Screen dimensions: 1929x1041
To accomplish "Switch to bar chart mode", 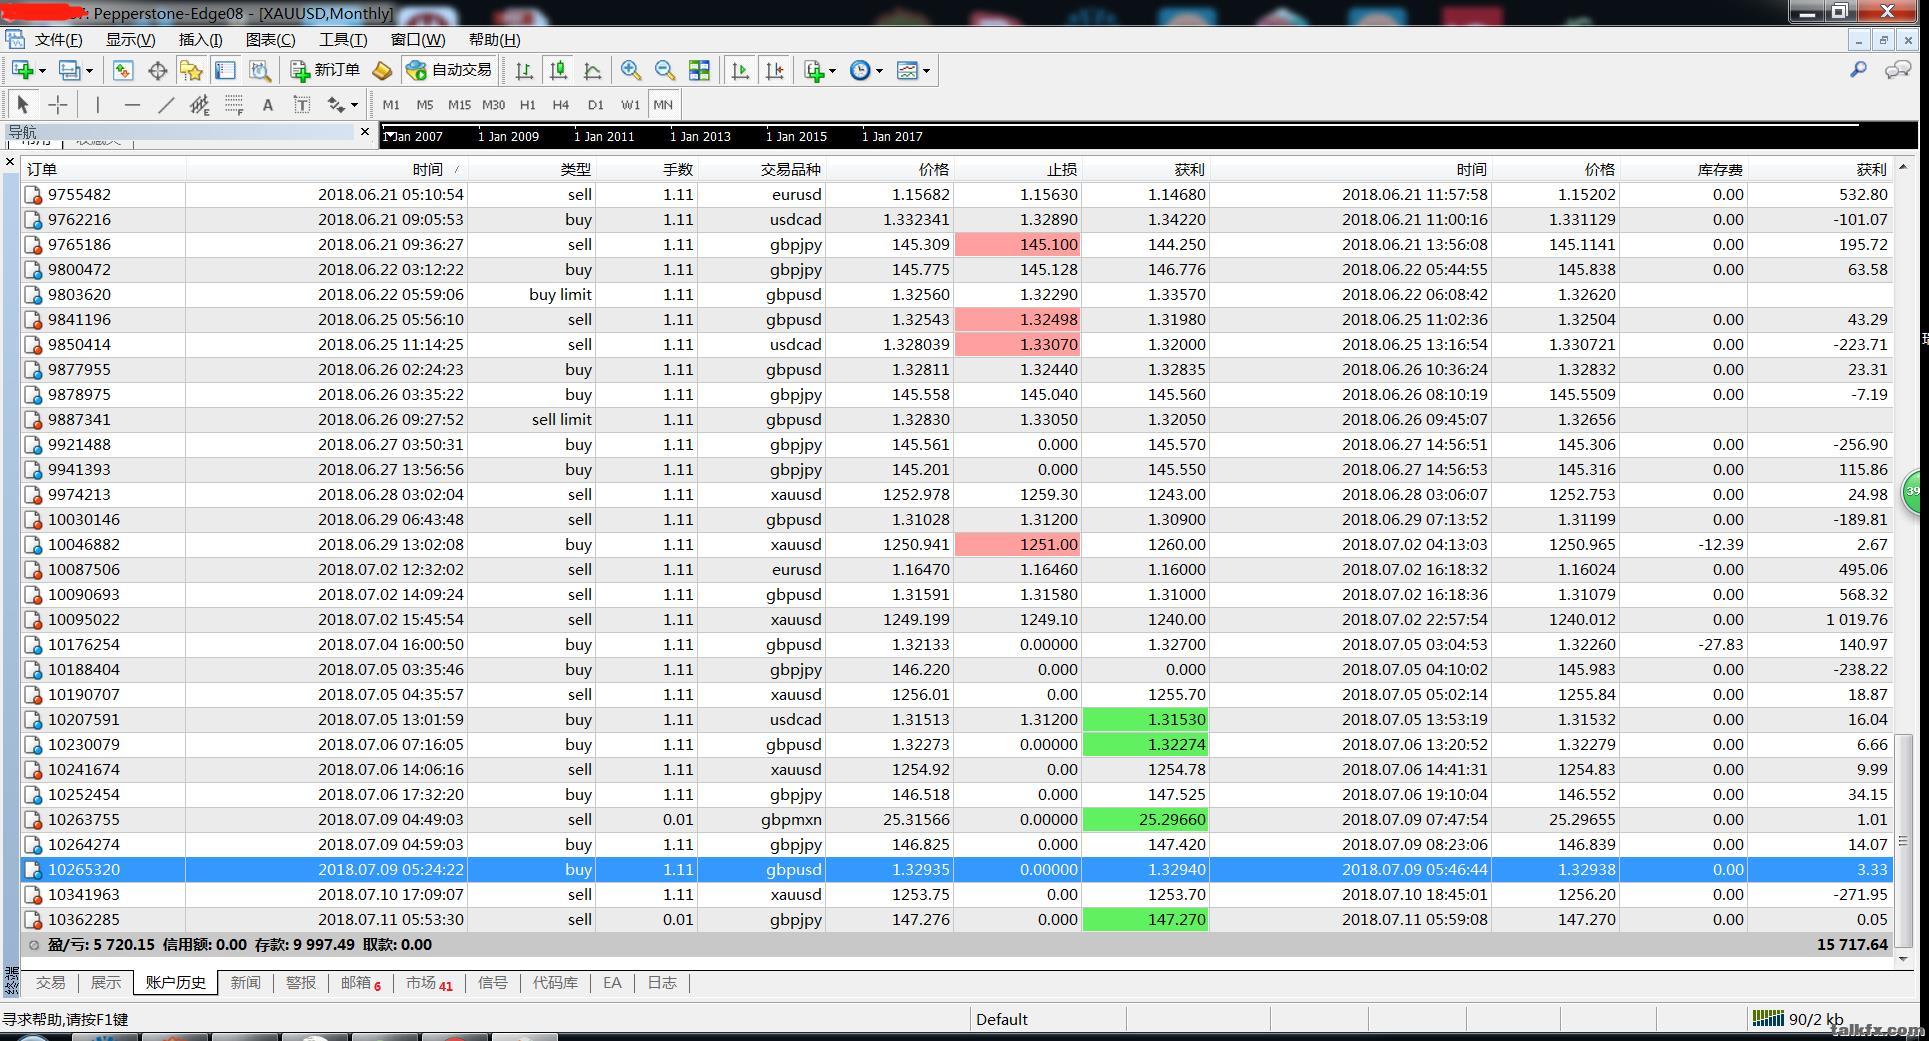I will [524, 70].
